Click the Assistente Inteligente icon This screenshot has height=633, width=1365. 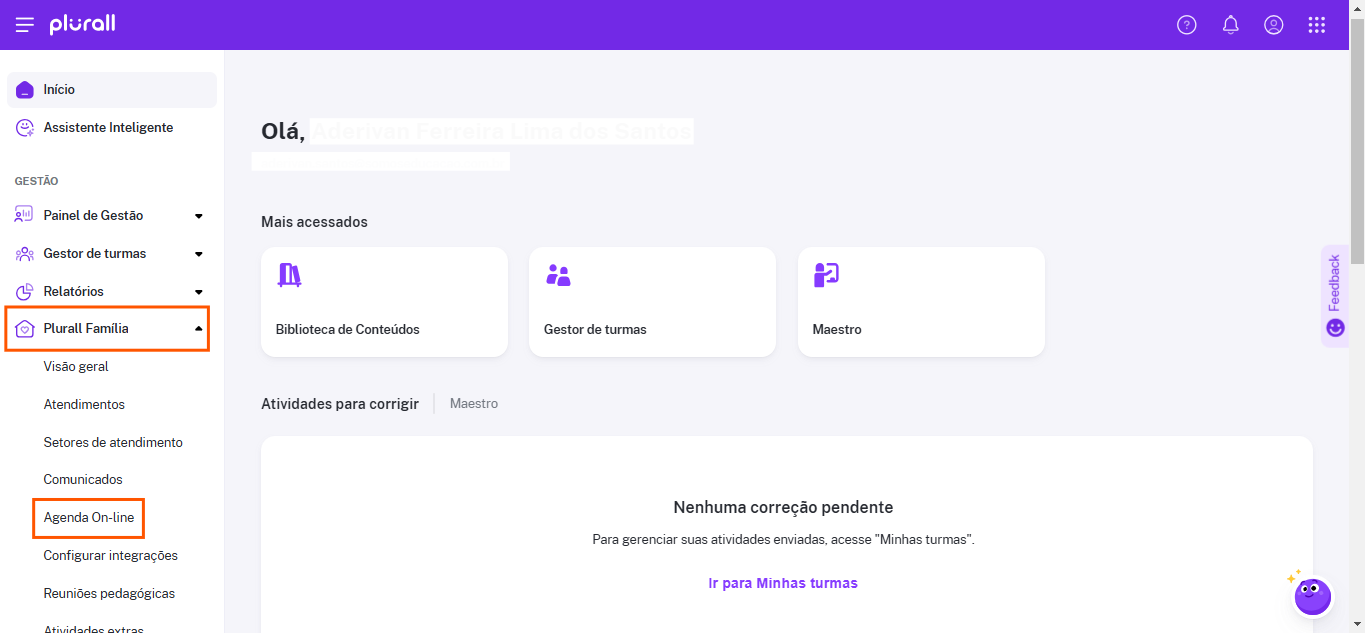point(25,128)
